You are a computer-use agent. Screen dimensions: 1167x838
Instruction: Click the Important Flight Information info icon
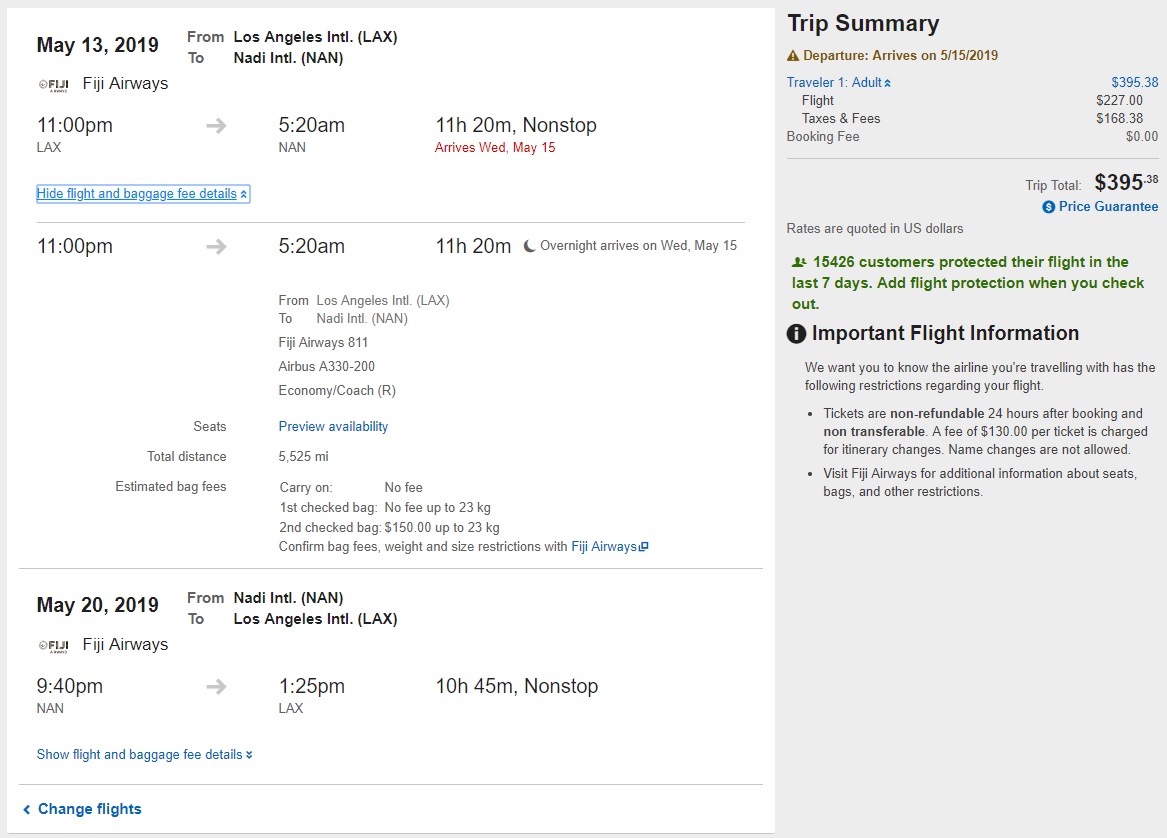tap(797, 334)
